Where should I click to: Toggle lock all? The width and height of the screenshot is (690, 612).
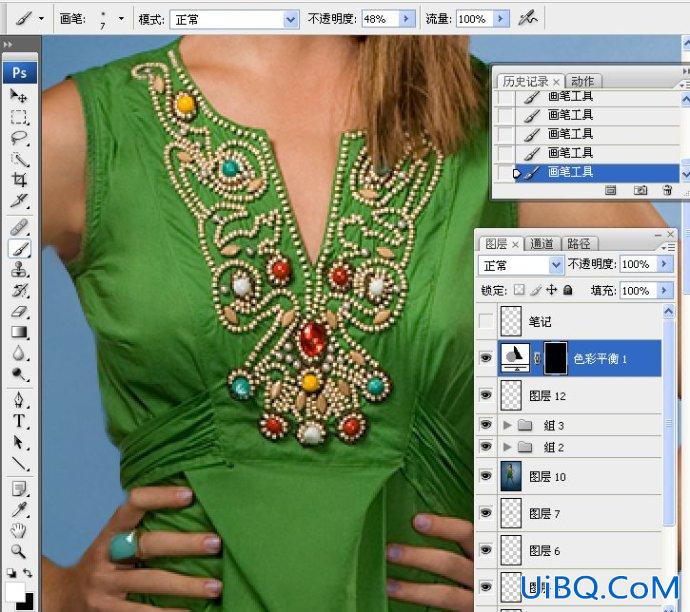[x=568, y=290]
